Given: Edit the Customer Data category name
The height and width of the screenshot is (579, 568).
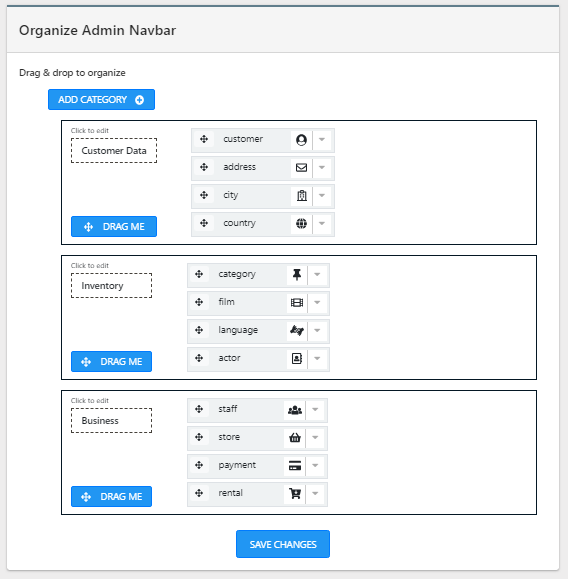Looking at the screenshot, I should tap(114, 150).
